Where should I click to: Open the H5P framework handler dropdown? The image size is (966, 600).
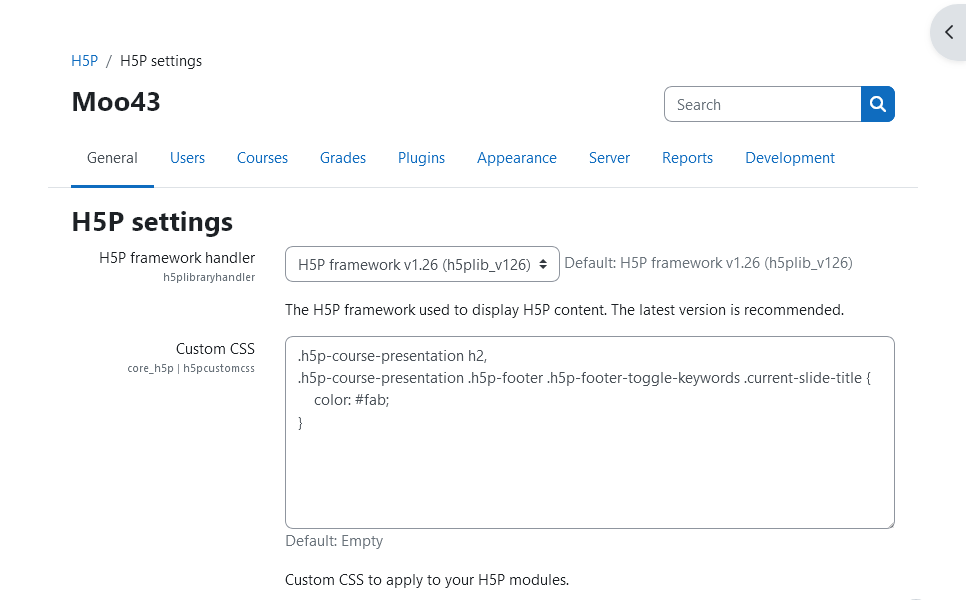point(422,264)
